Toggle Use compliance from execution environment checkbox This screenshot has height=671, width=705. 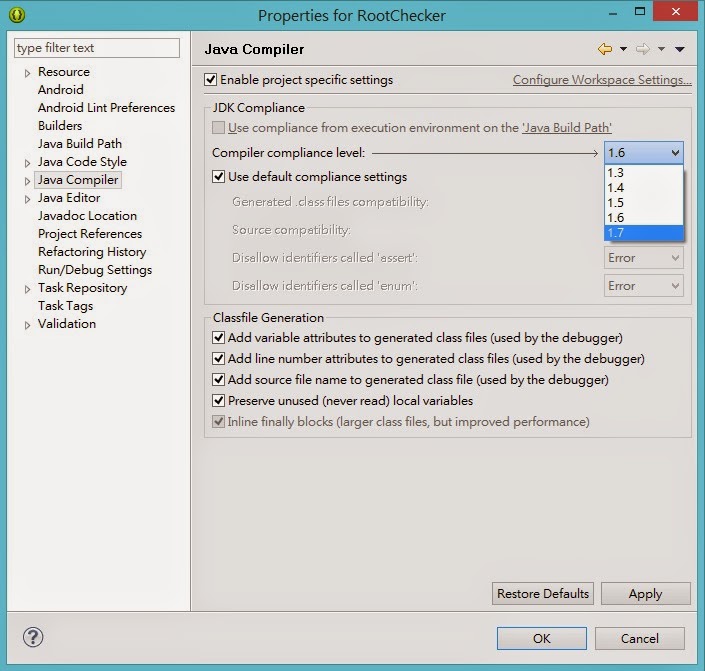tap(219, 128)
